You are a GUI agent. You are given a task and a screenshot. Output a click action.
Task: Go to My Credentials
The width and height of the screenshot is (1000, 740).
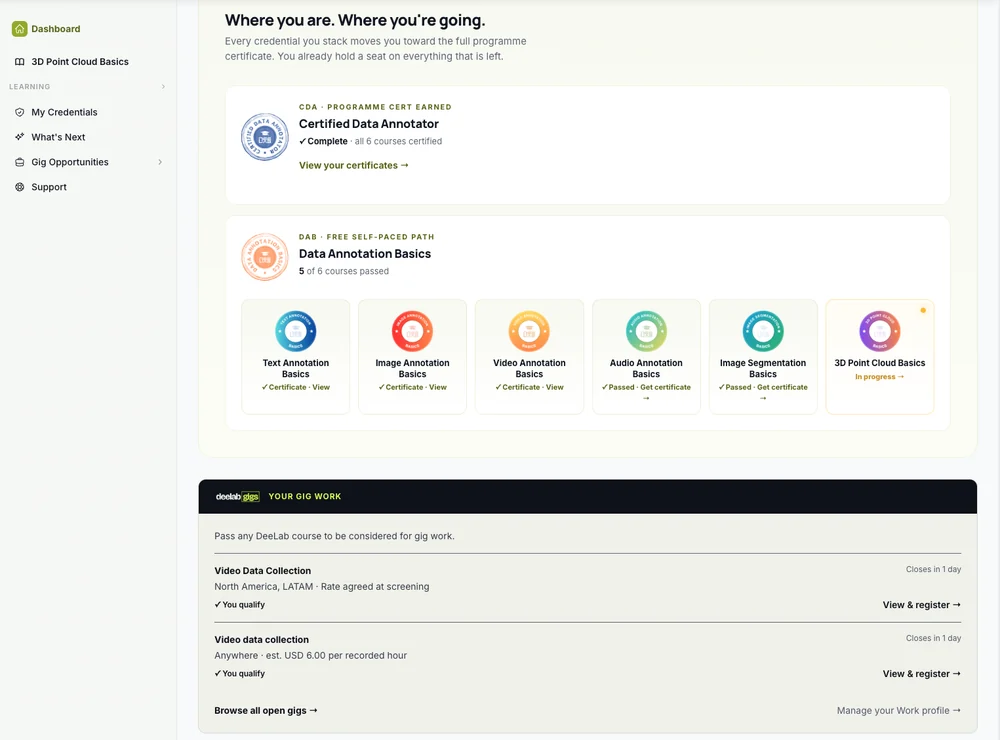point(64,112)
